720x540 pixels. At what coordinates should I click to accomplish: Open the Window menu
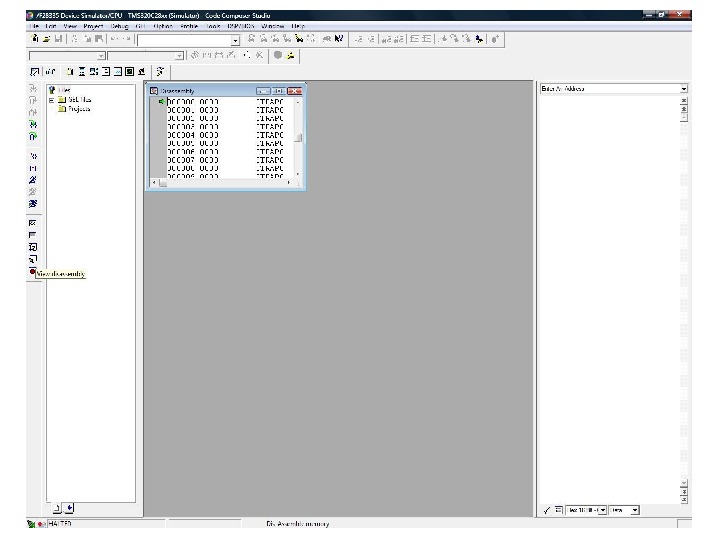click(x=273, y=26)
